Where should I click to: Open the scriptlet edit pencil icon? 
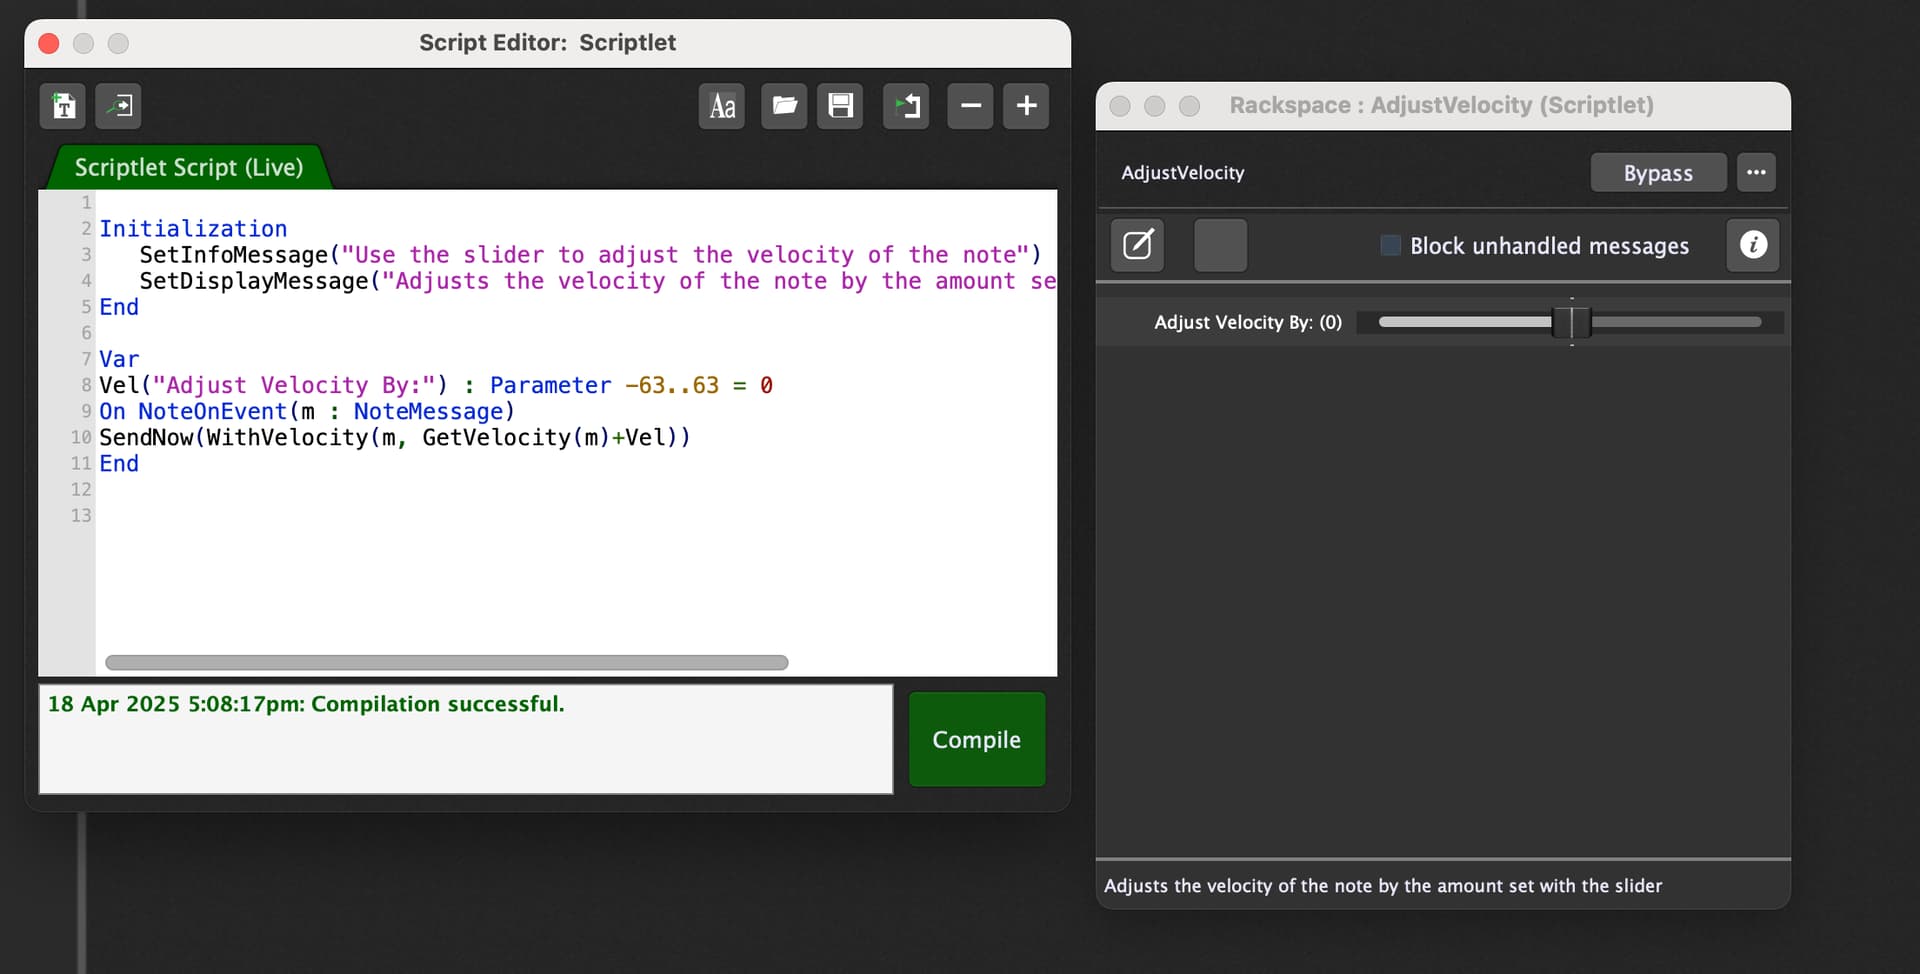click(1137, 245)
